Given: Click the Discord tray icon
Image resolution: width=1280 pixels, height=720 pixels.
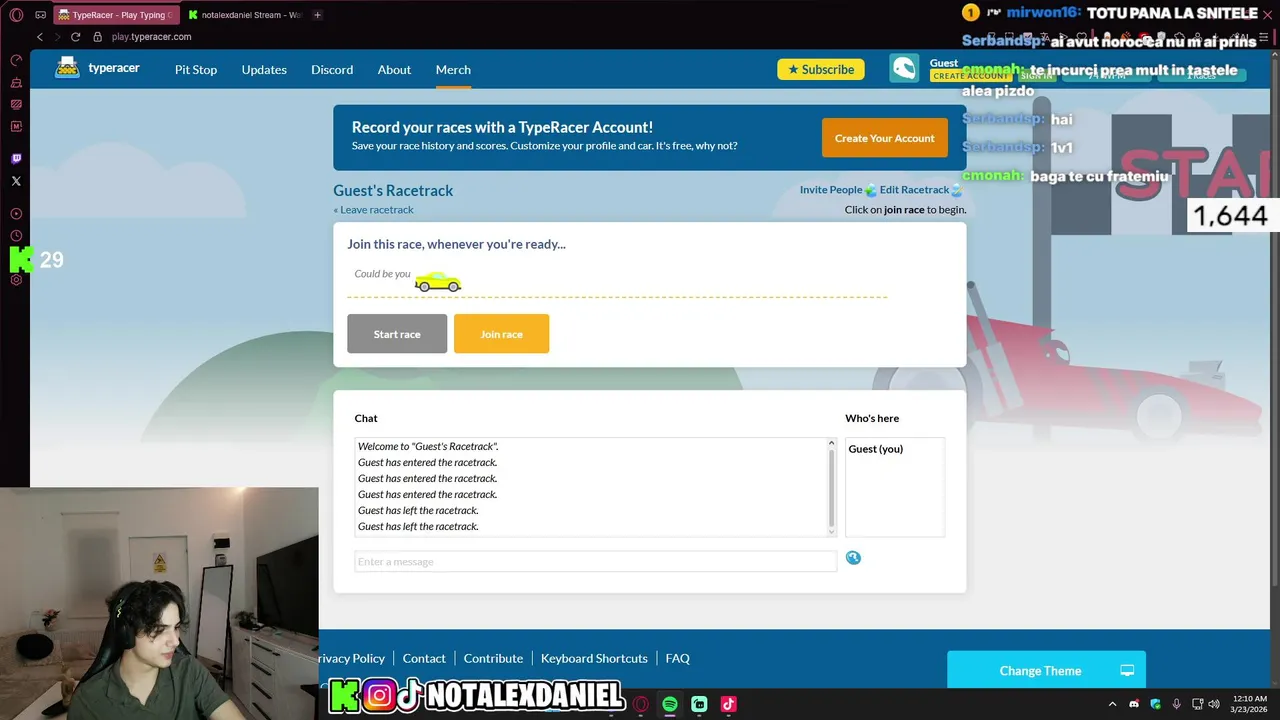Looking at the screenshot, I should point(1134,704).
